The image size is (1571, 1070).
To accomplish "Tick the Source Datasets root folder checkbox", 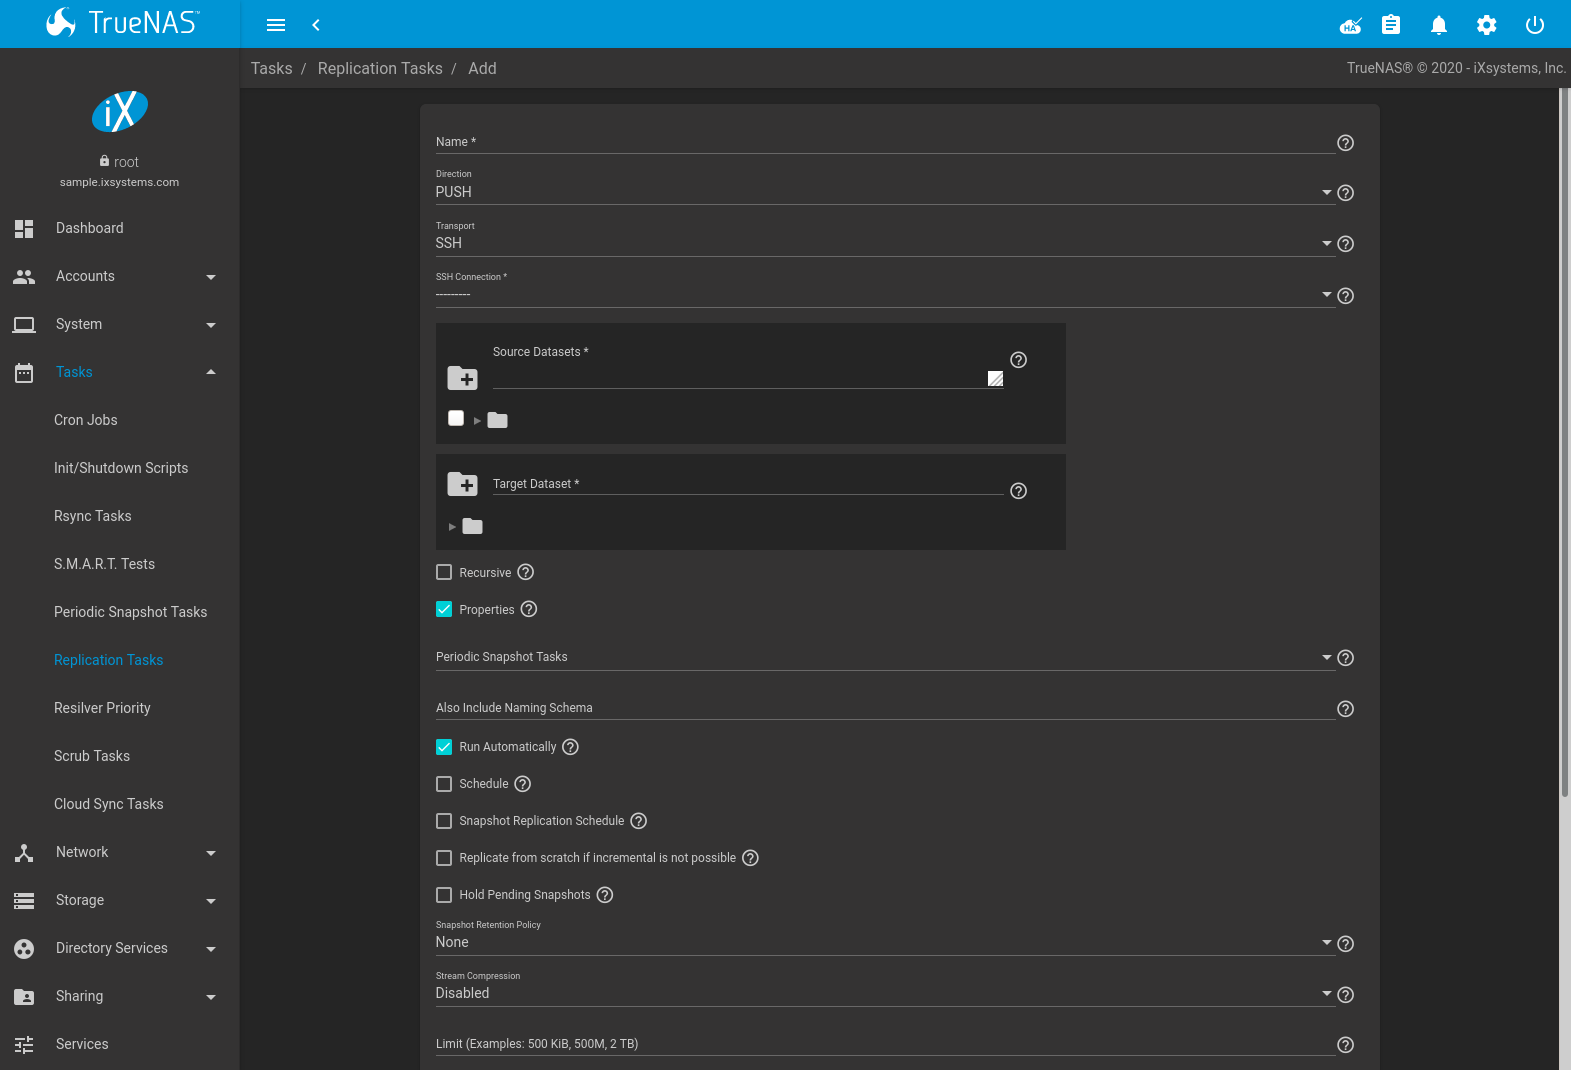I will [x=456, y=418].
